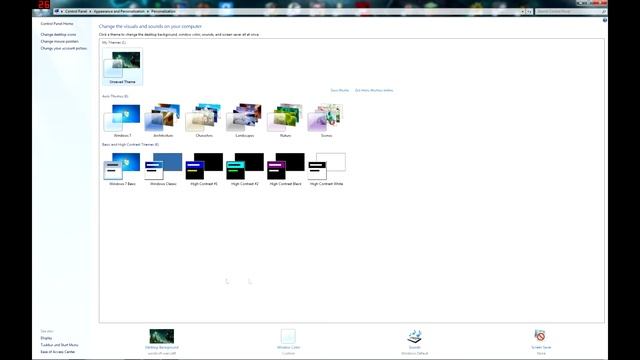This screenshot has height=360, width=640.
Task: Open Change your account picture link
Action: click(x=64, y=49)
